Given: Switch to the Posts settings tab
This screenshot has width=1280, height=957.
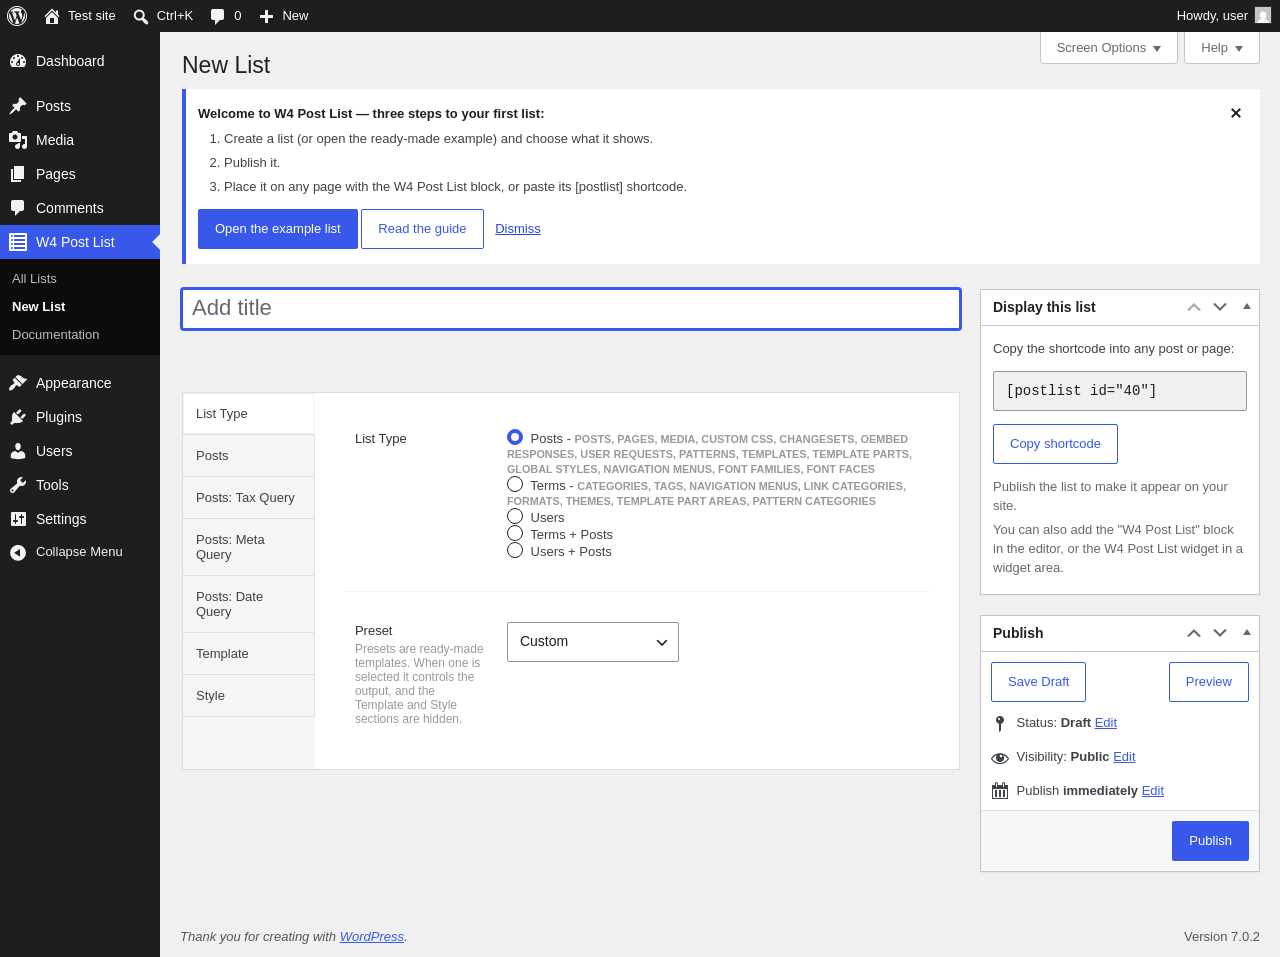Looking at the screenshot, I should pyautogui.click(x=248, y=456).
